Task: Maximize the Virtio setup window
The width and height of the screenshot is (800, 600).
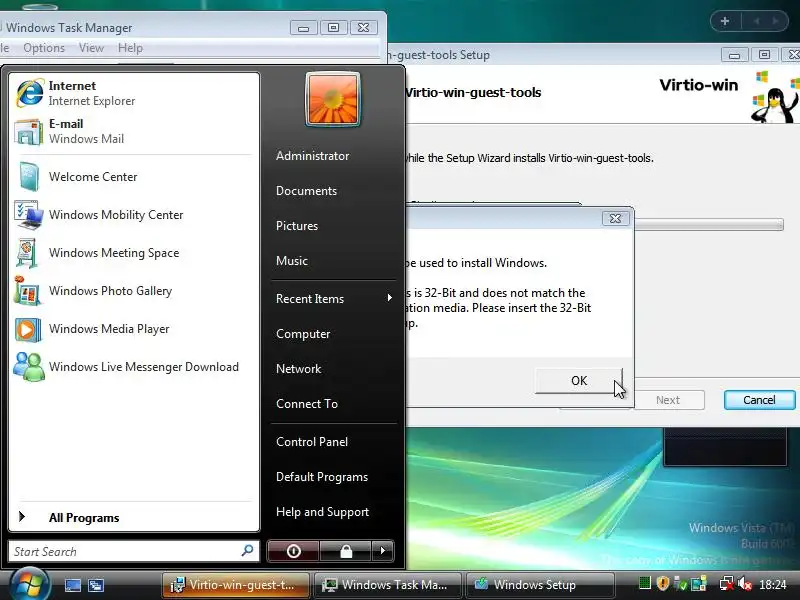Action: [764, 55]
